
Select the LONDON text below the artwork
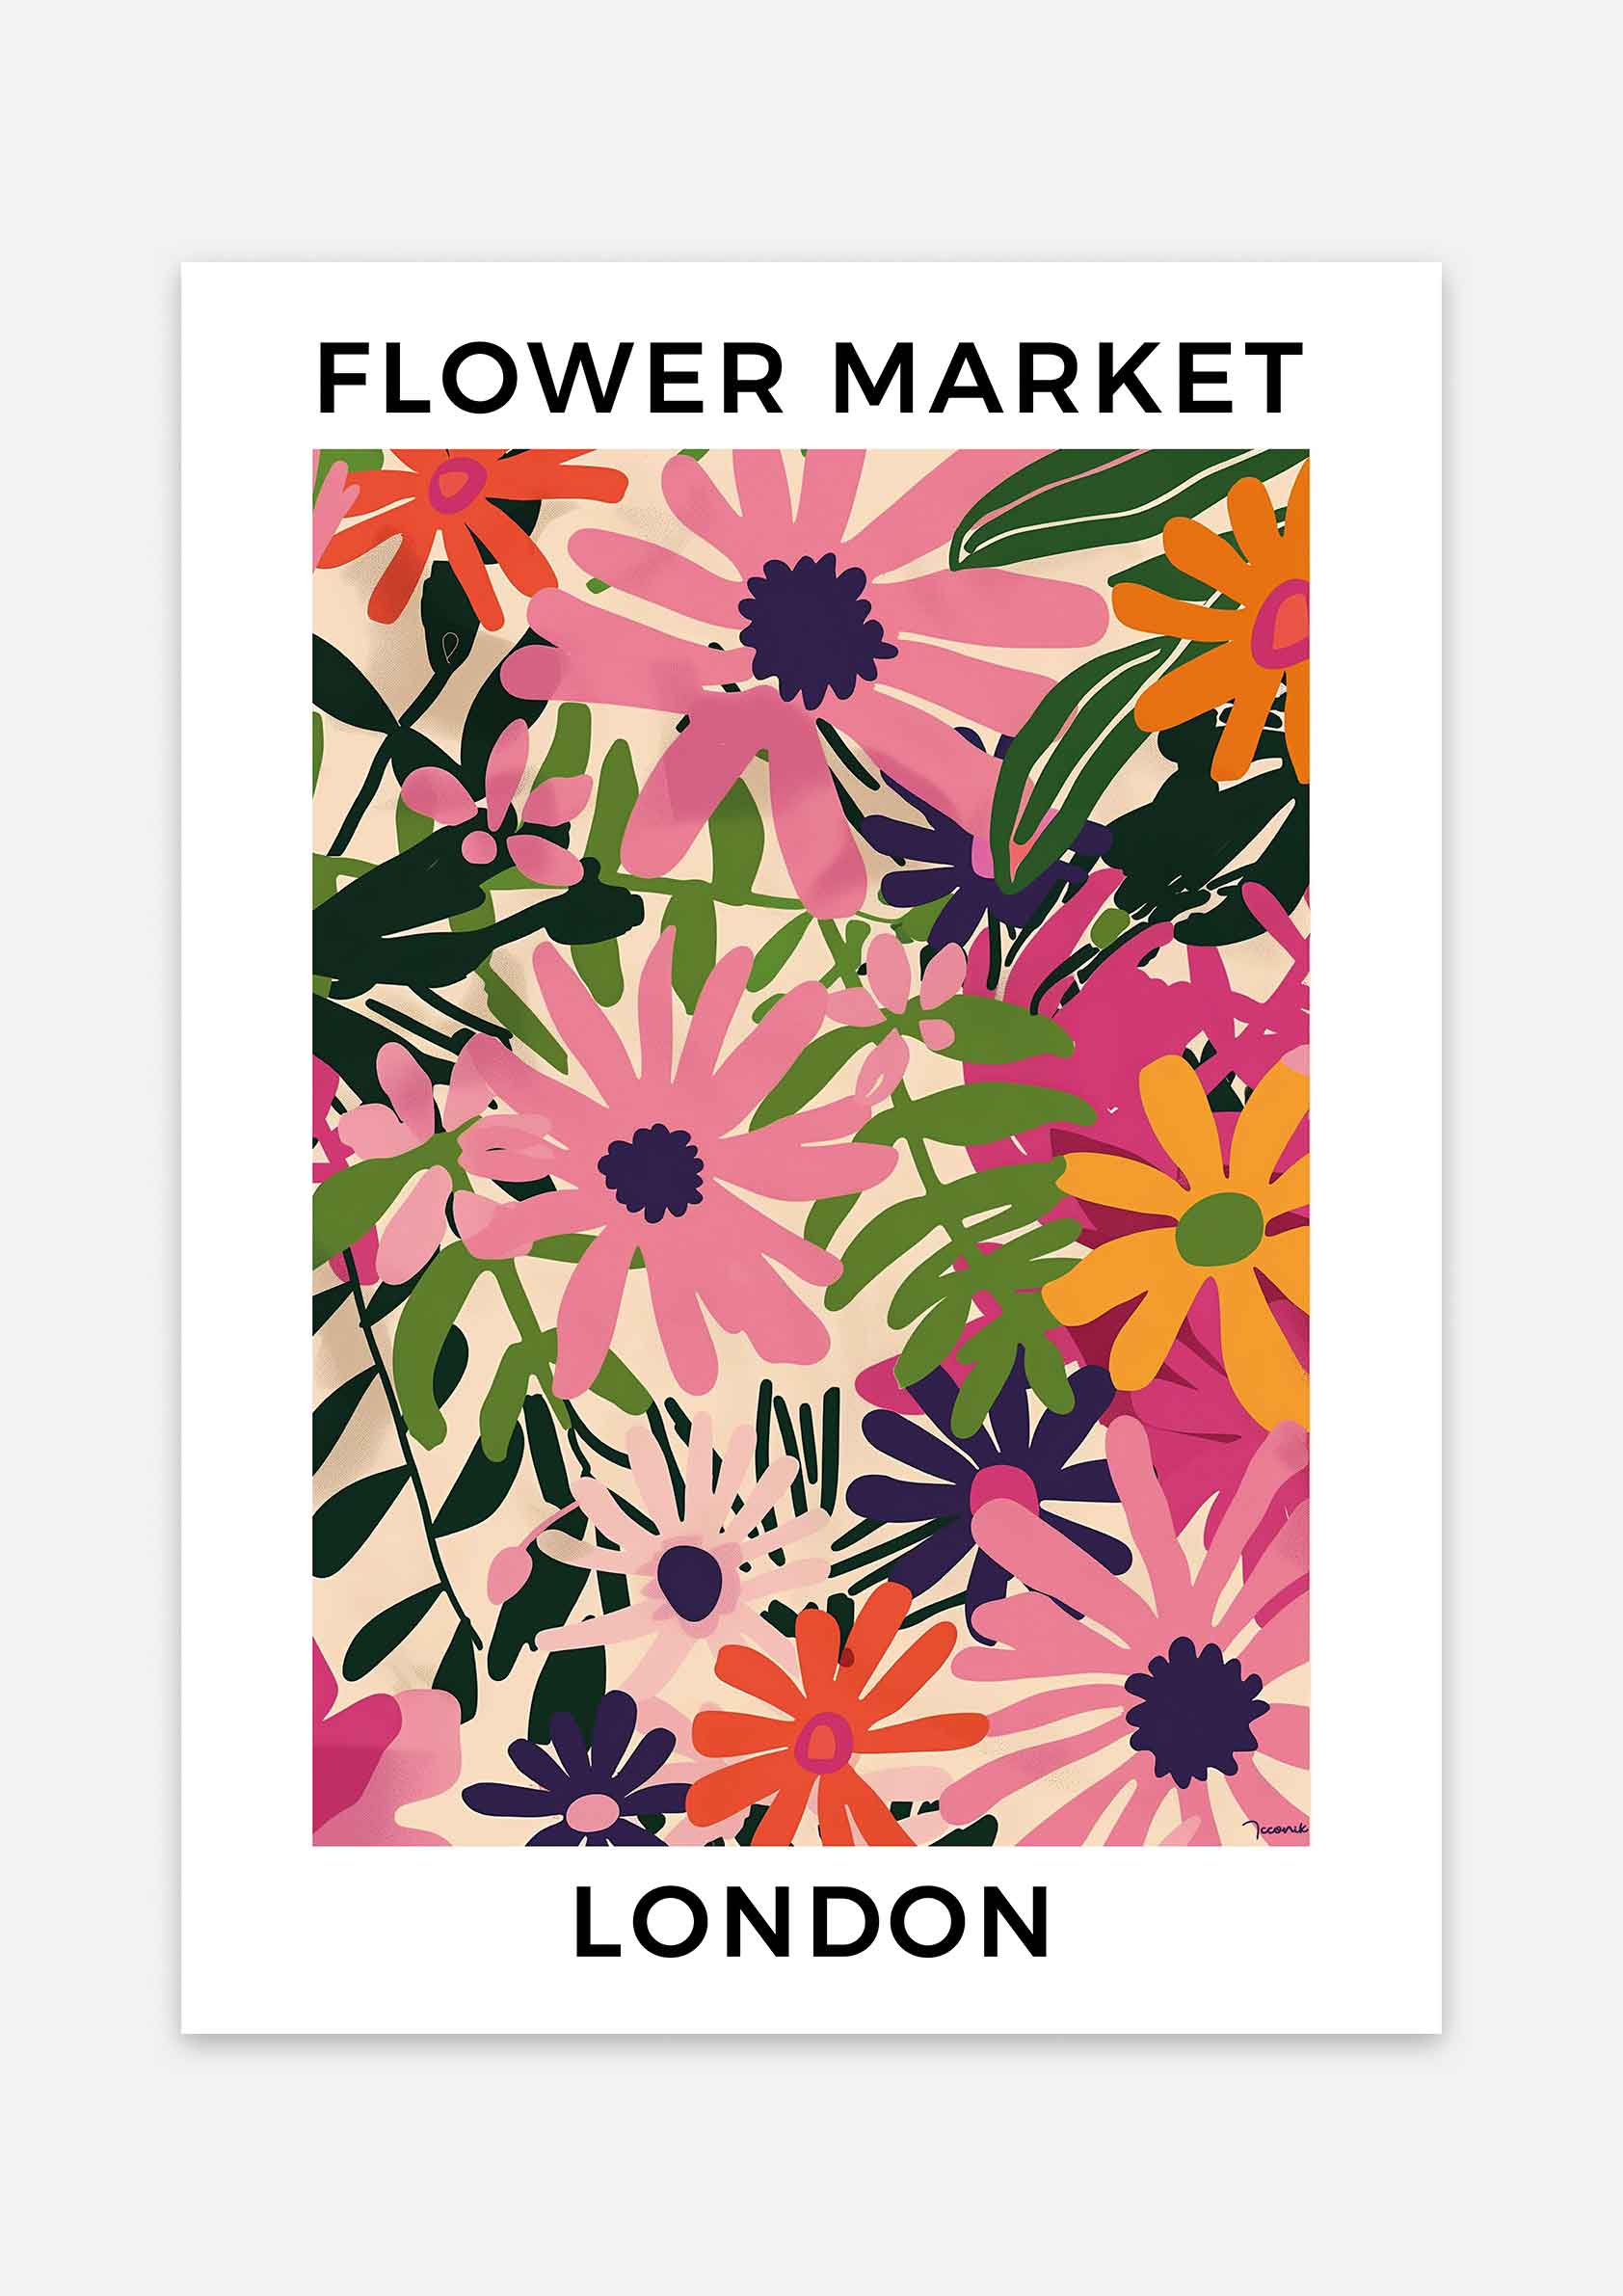(812, 1922)
